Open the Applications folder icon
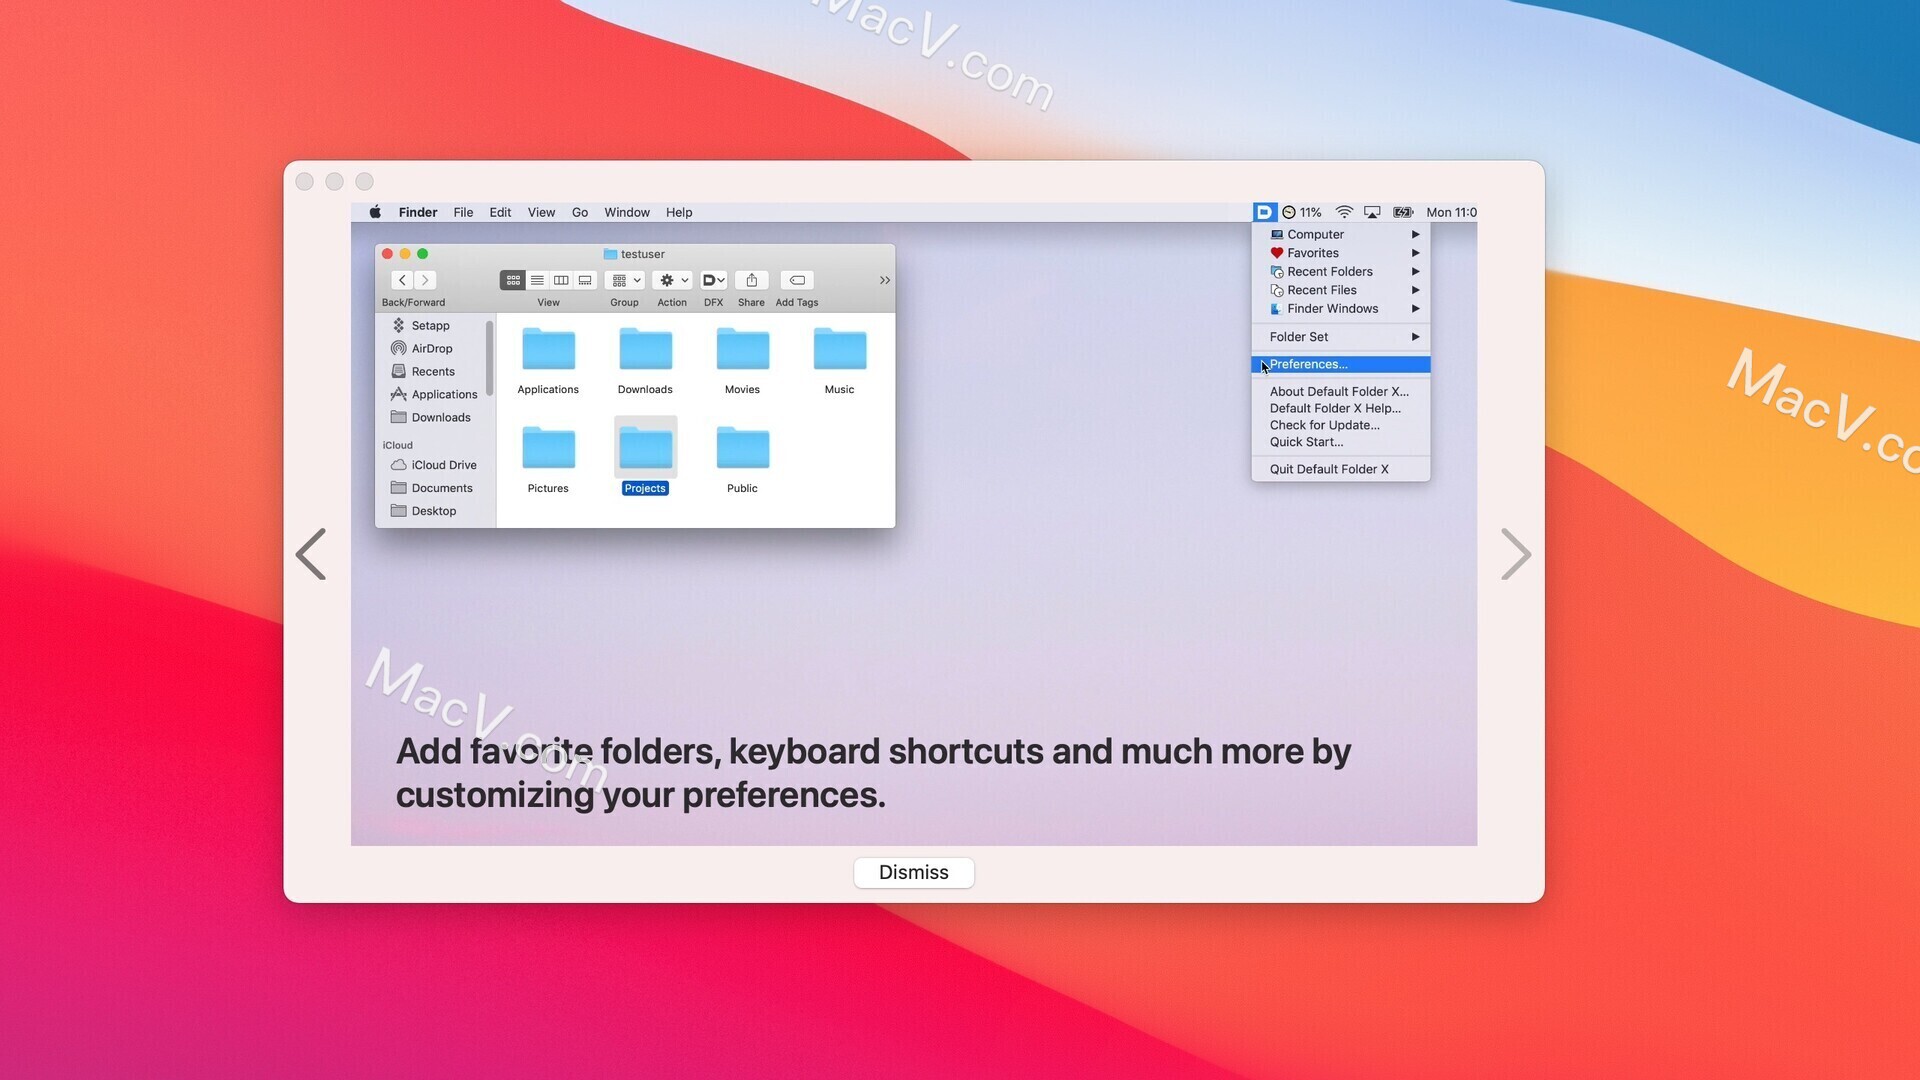Image resolution: width=1920 pixels, height=1080 pixels. tap(548, 350)
